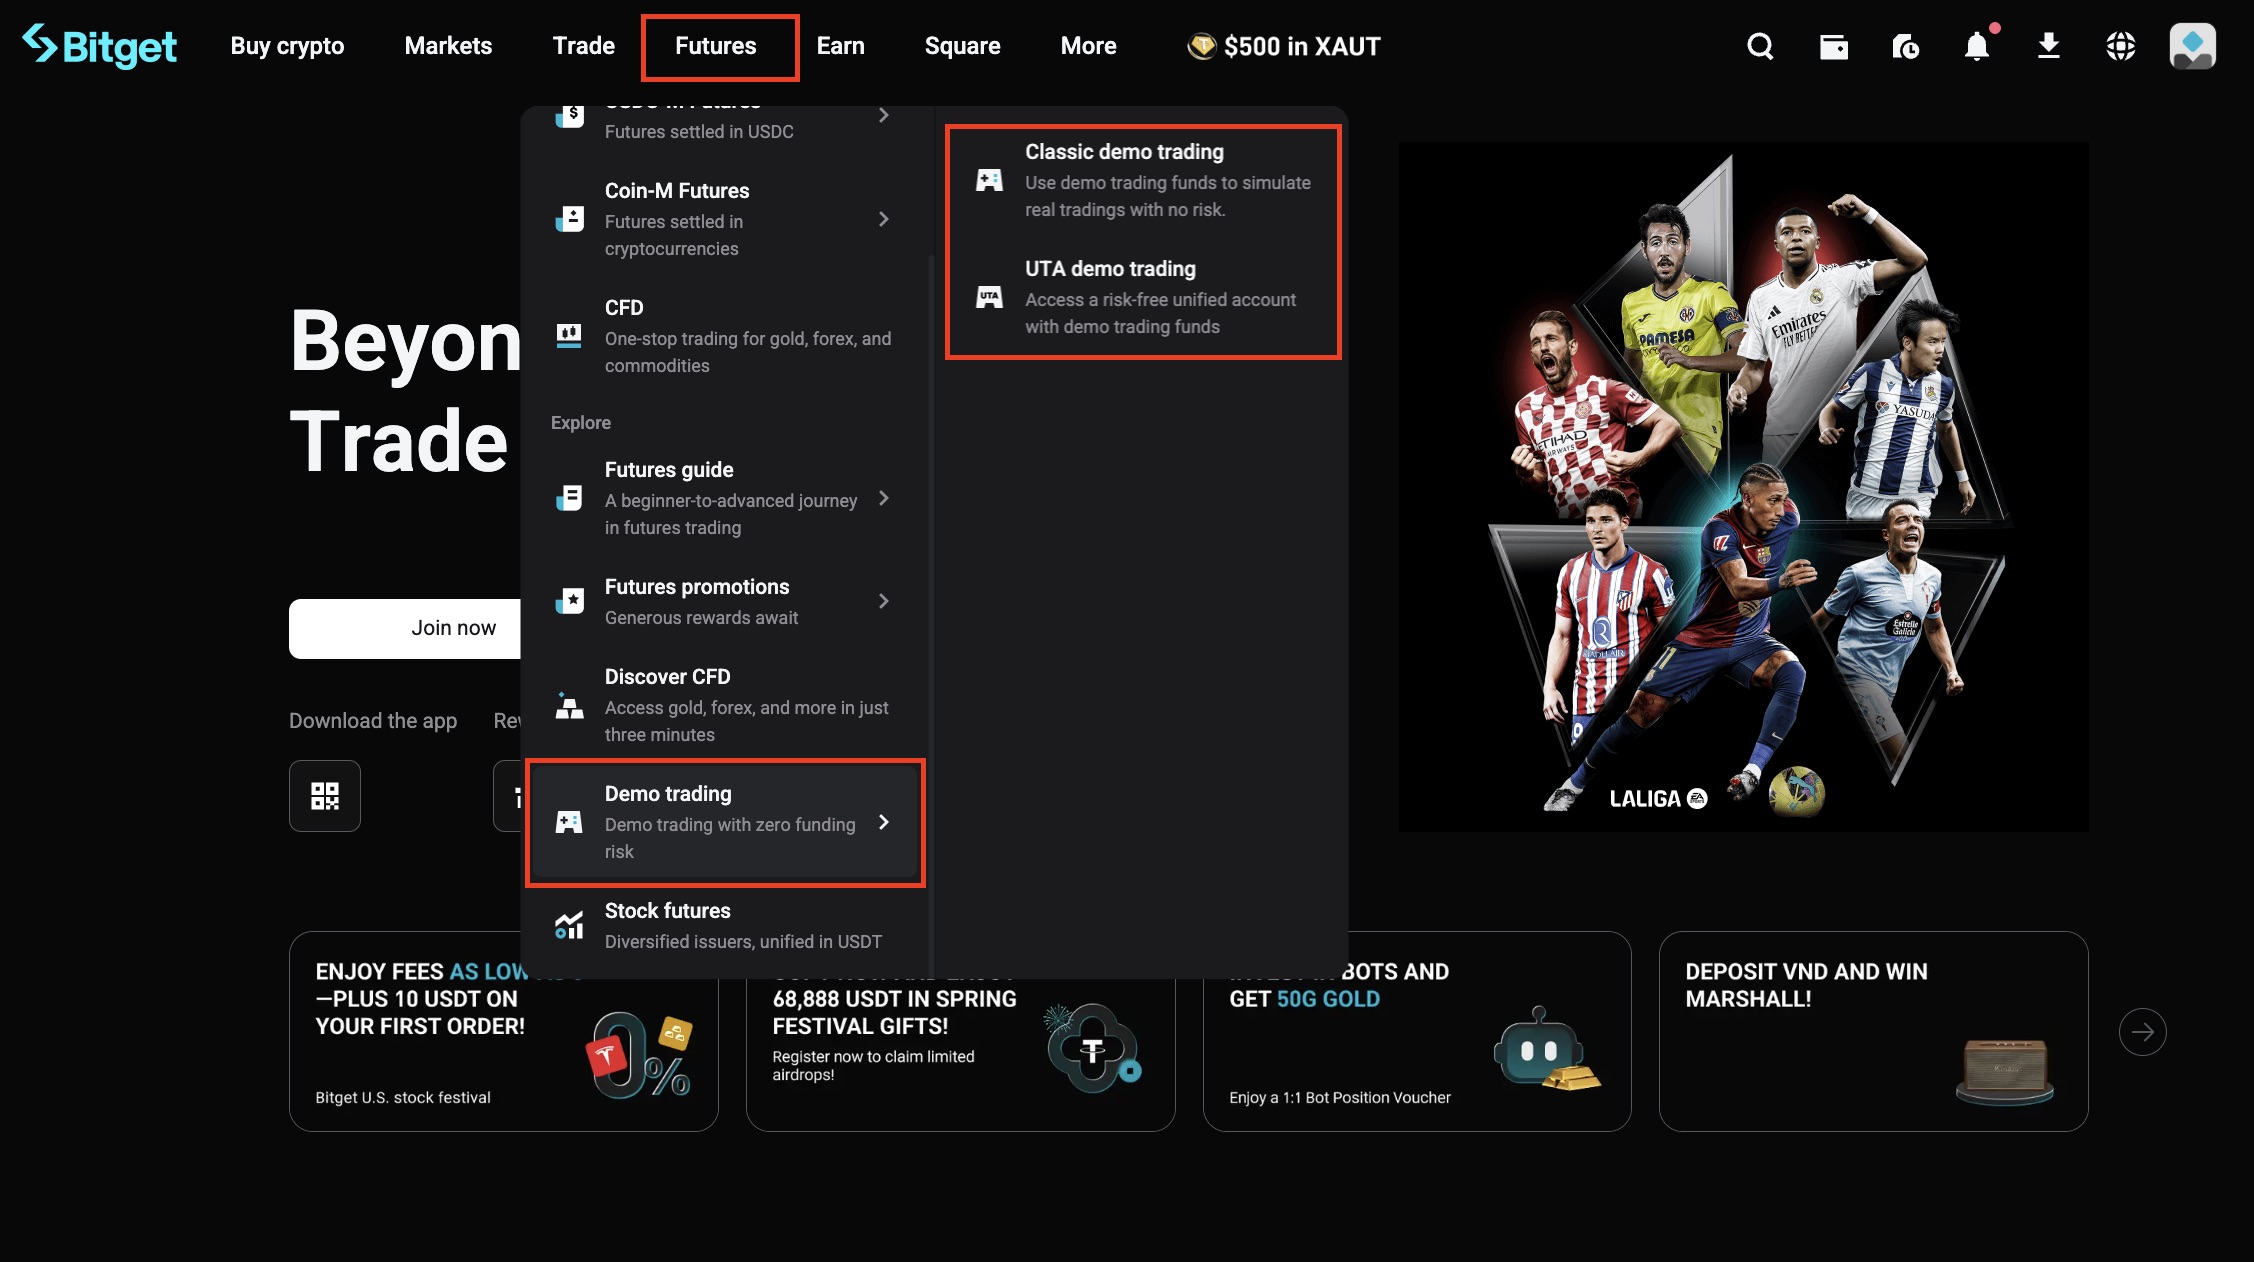Click the Bitget logo
The height and width of the screenshot is (1262, 2254).
coord(100,46)
